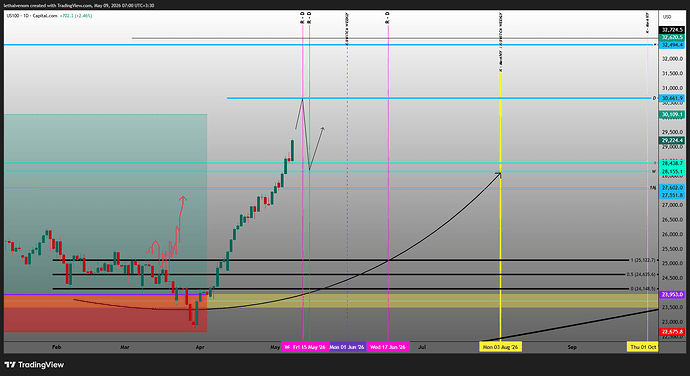The width and height of the screenshot is (690, 376).
Task: Click the 23,953.0 purple price label
Action: 672,295
